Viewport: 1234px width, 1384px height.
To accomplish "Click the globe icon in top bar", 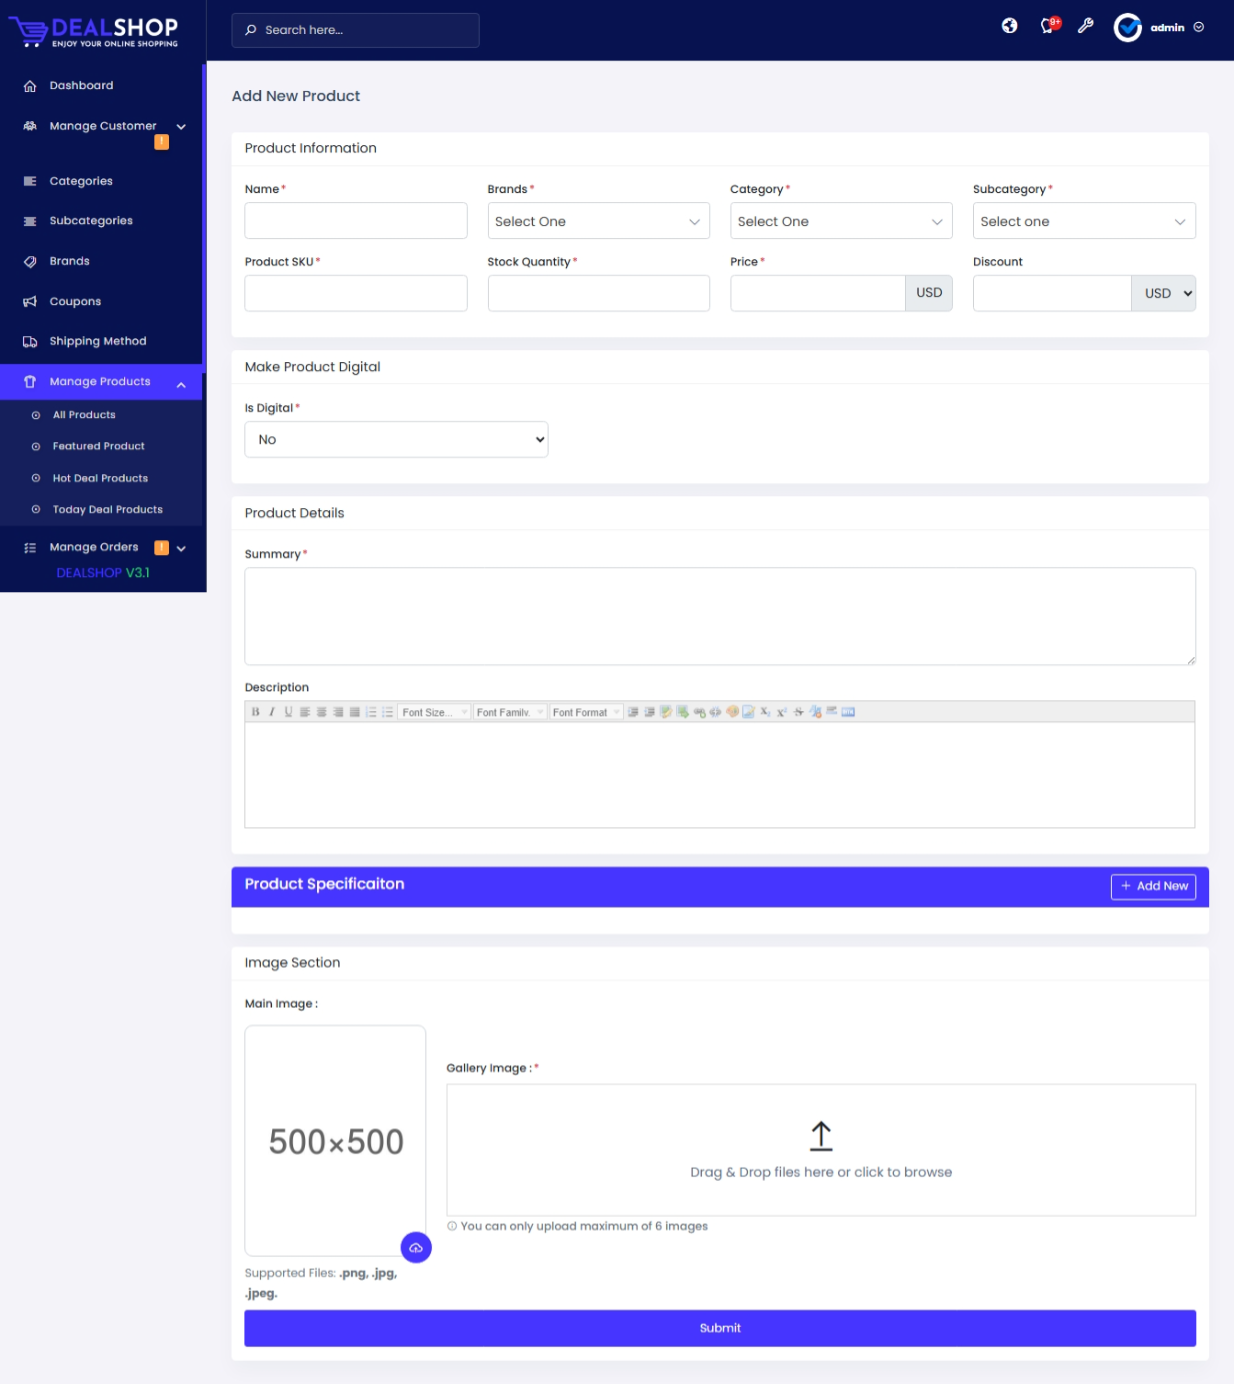I will pyautogui.click(x=1009, y=26).
